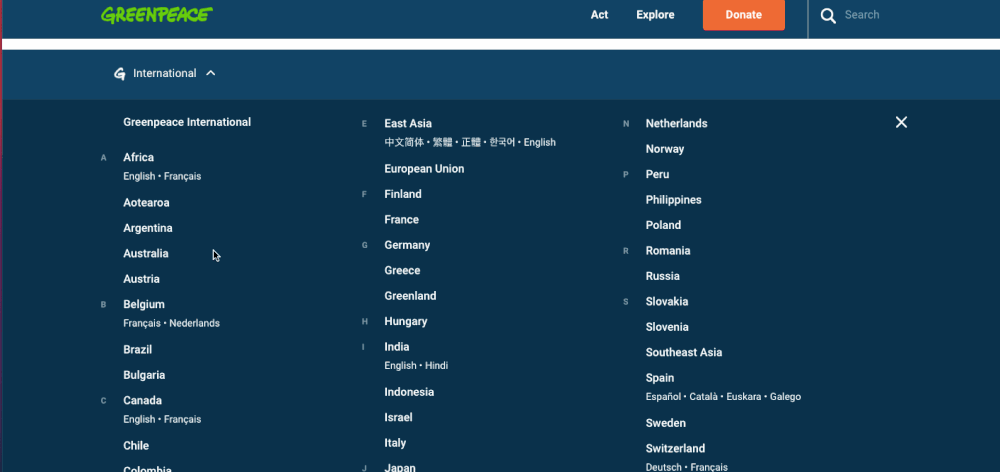1000x472 pixels.
Task: Go to Hungary site
Action: click(x=406, y=321)
